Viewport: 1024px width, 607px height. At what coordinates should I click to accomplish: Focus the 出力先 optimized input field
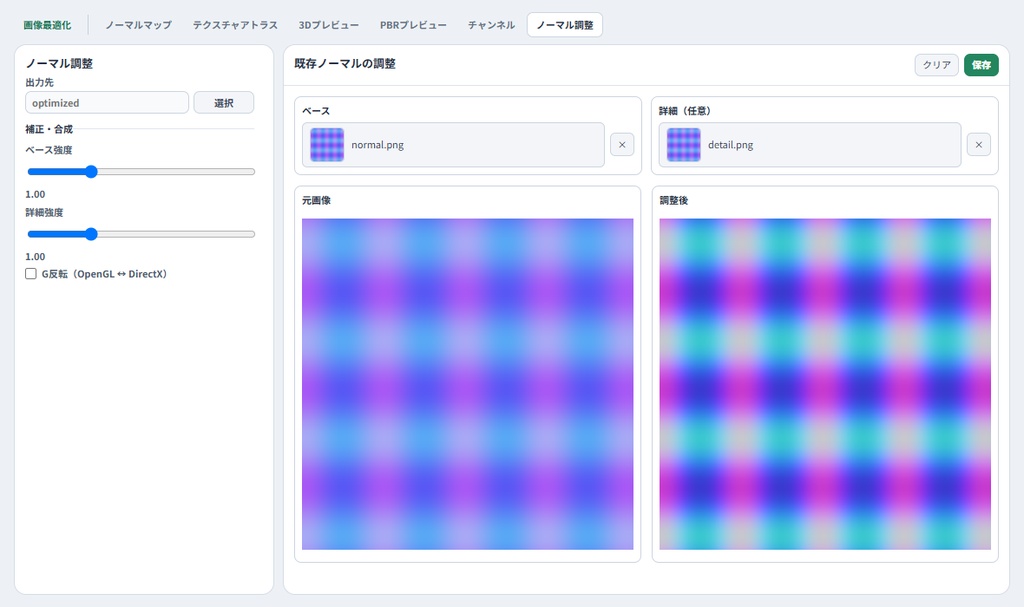tap(107, 103)
